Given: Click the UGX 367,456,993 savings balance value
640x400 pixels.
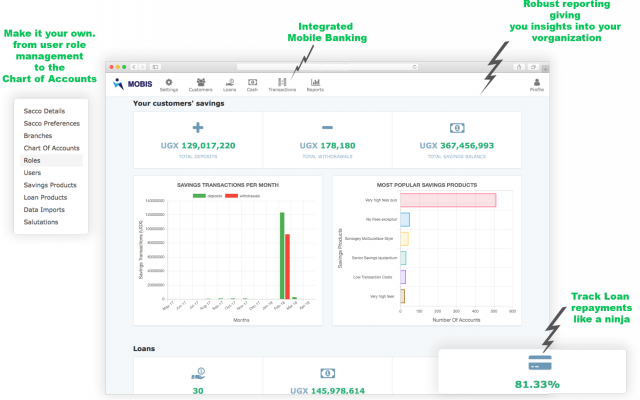Looking at the screenshot, I should coord(457,146).
